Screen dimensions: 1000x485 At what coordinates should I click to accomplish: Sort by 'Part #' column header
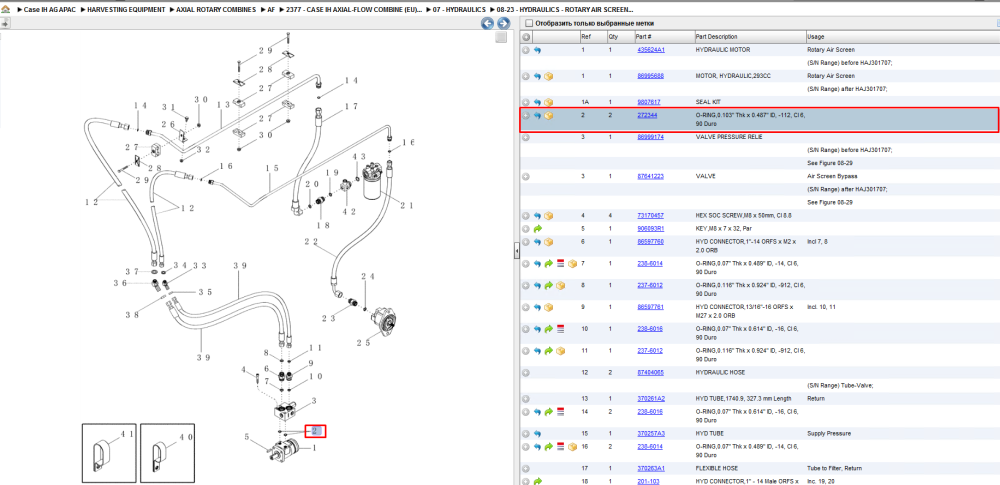point(643,37)
